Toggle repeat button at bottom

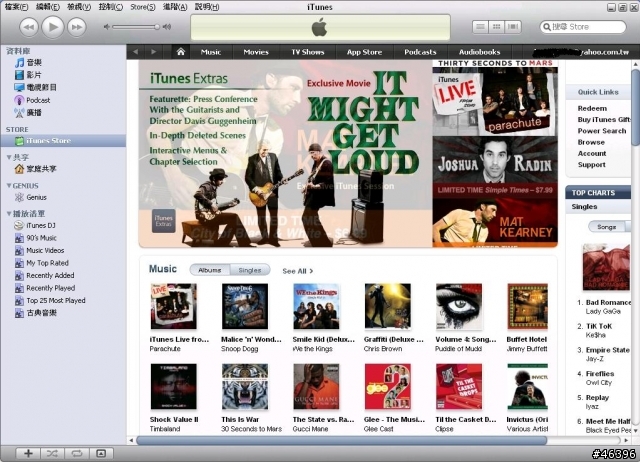tap(77, 453)
